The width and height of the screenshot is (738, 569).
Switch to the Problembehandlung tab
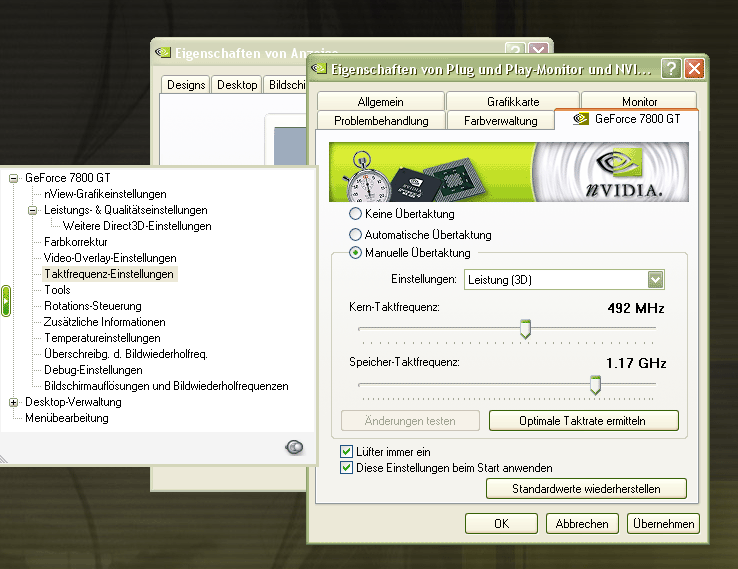[381, 120]
